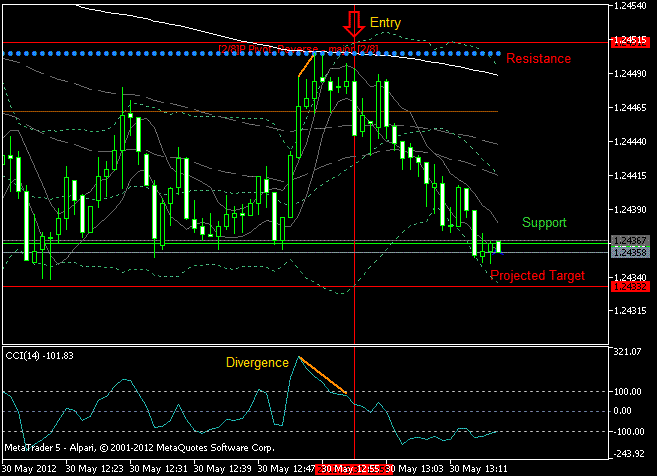Click the '30 May 12:23' time label
Screen dimensions: 657x476
95,468
